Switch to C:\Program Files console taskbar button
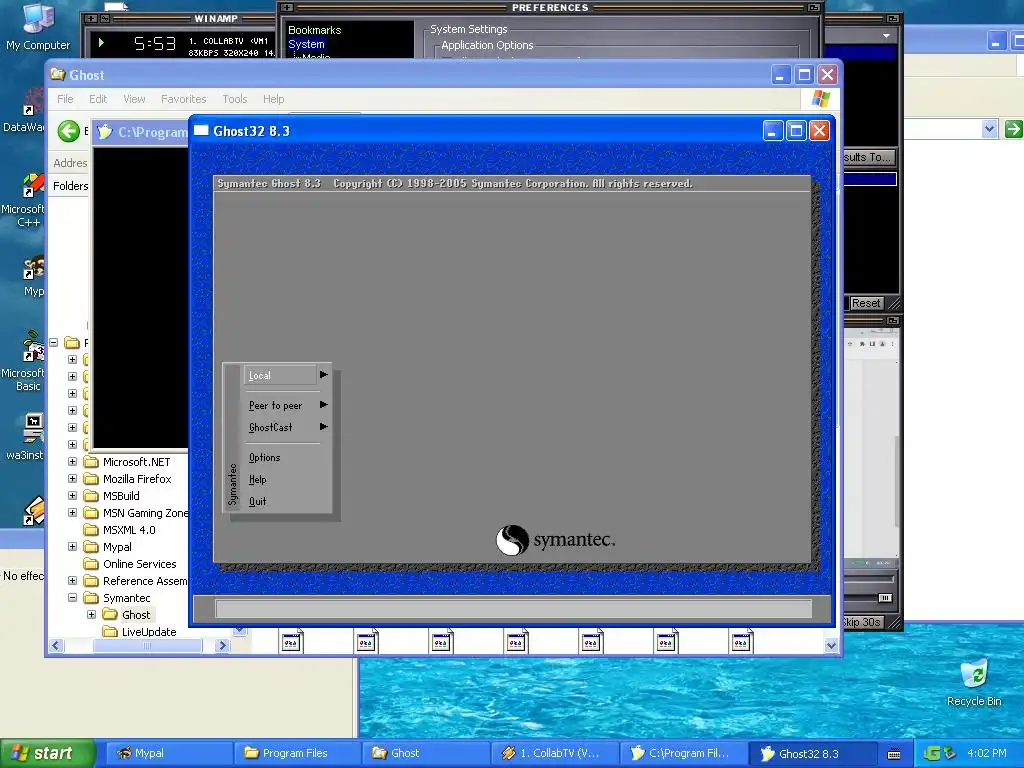Viewport: 1024px width, 768px height. (x=682, y=753)
